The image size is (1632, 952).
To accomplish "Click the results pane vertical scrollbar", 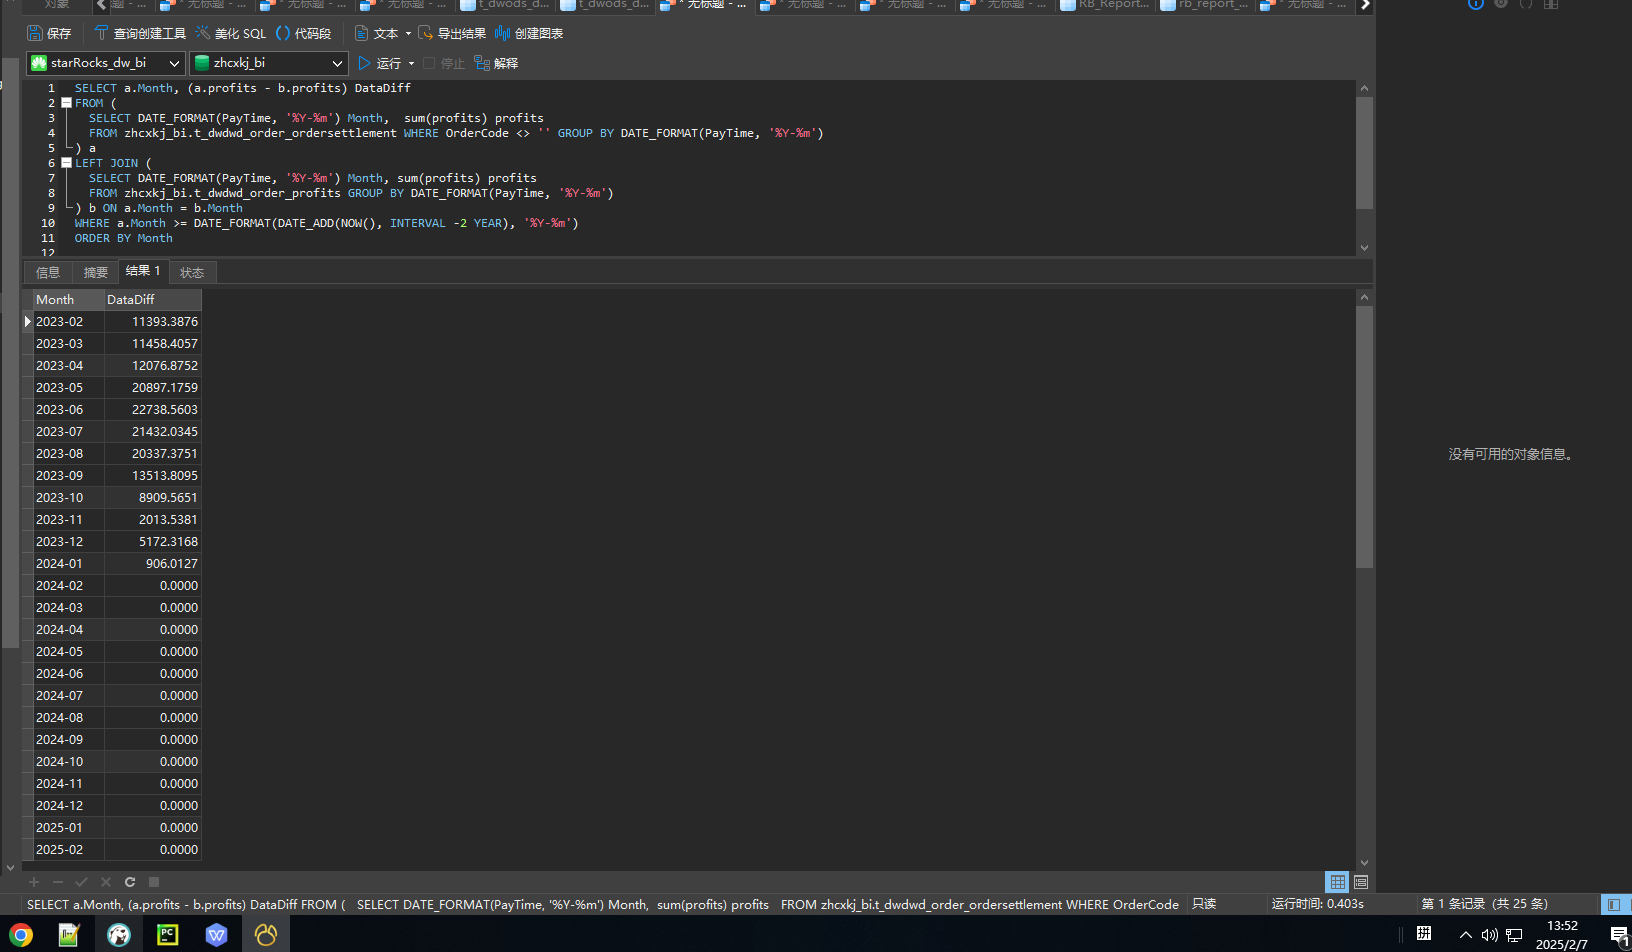I will (1364, 437).
